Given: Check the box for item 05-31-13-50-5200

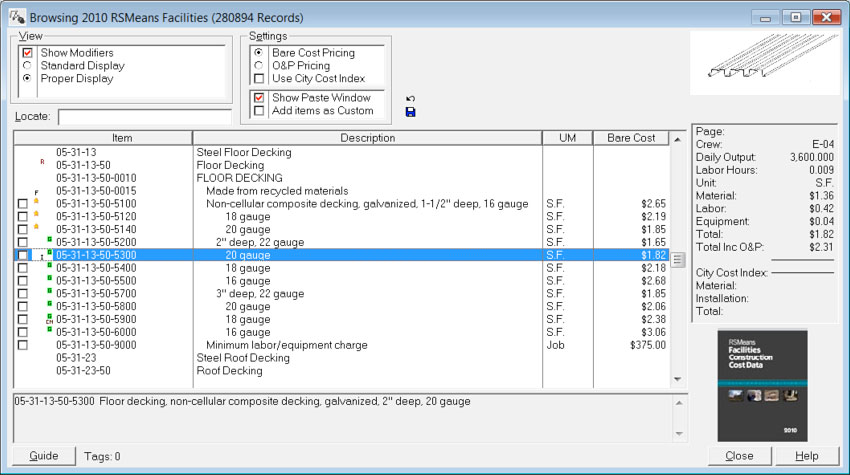Looking at the screenshot, I should (x=22, y=242).
